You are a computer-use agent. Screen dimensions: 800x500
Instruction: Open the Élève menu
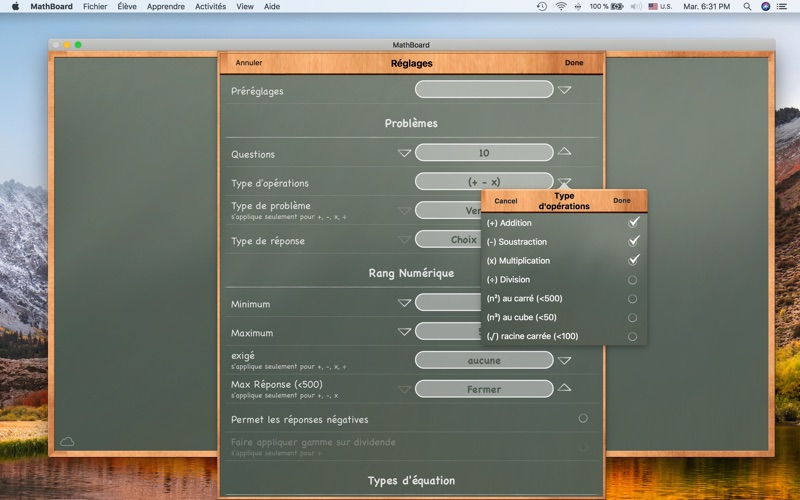click(127, 7)
